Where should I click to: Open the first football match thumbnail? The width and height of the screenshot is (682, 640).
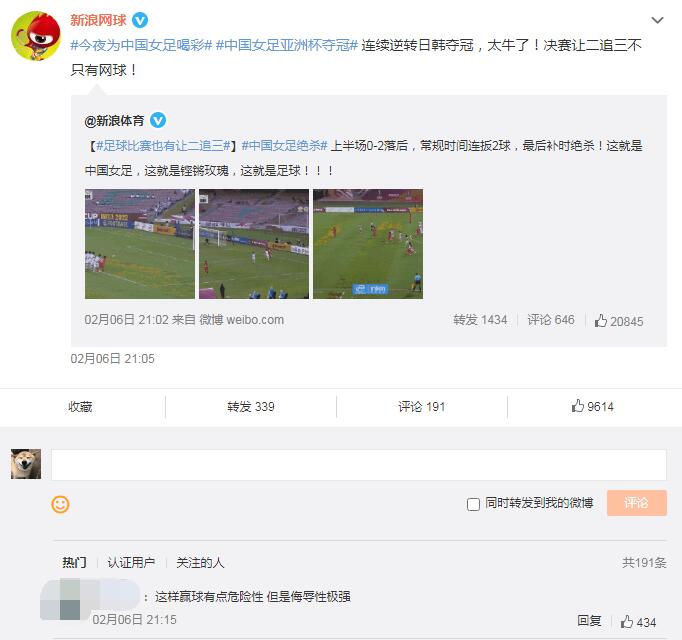tap(140, 244)
